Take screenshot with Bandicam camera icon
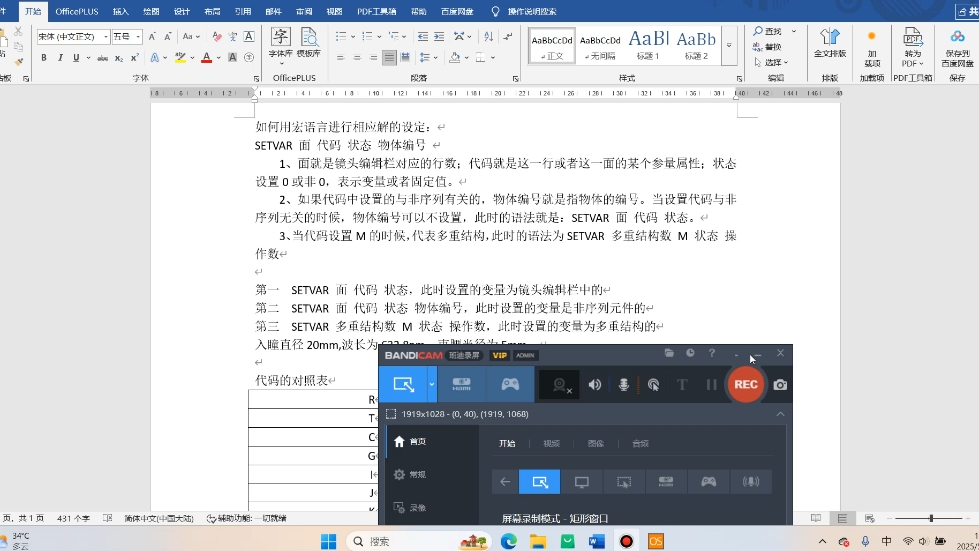The height and width of the screenshot is (551, 979). click(780, 384)
